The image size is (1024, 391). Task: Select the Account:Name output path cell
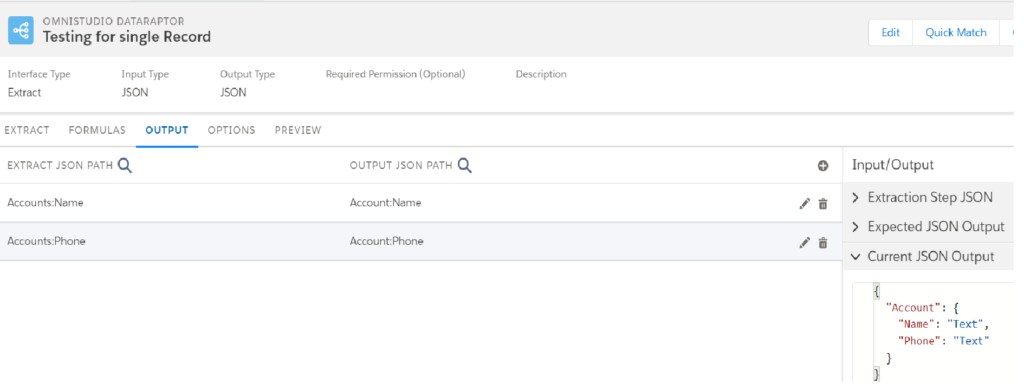tap(385, 202)
